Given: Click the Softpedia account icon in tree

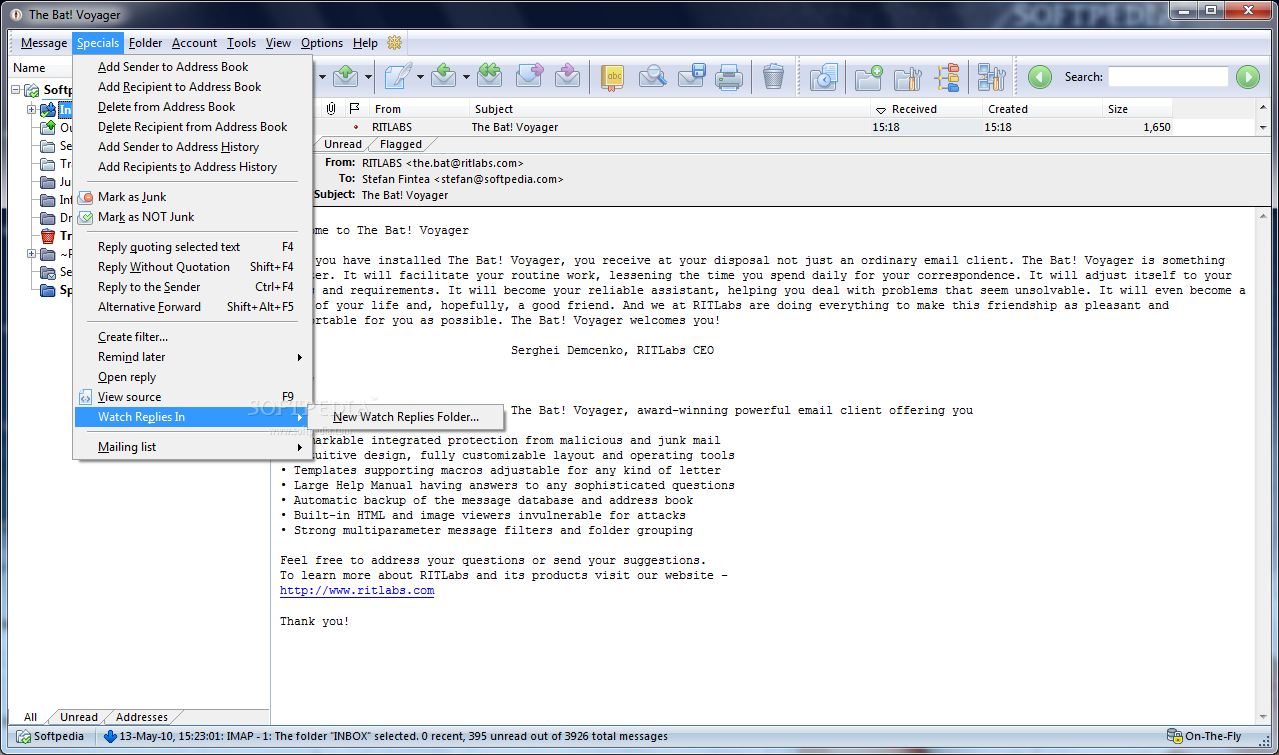Looking at the screenshot, I should pyautogui.click(x=32, y=91).
